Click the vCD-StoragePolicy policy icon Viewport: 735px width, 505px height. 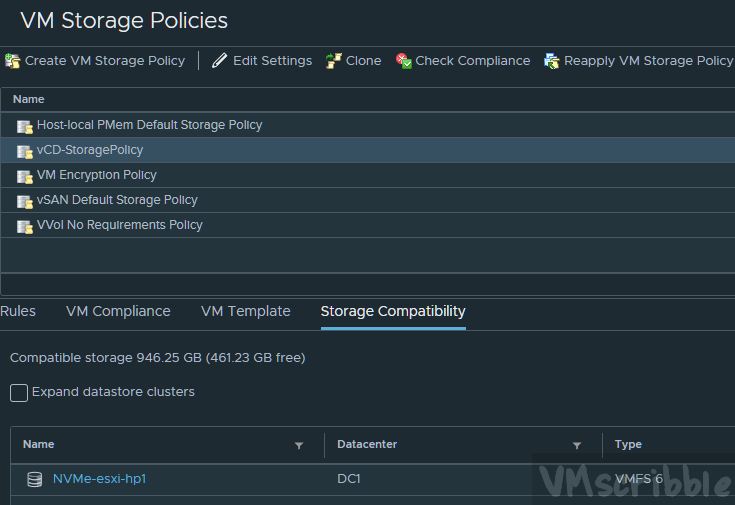[x=25, y=151]
